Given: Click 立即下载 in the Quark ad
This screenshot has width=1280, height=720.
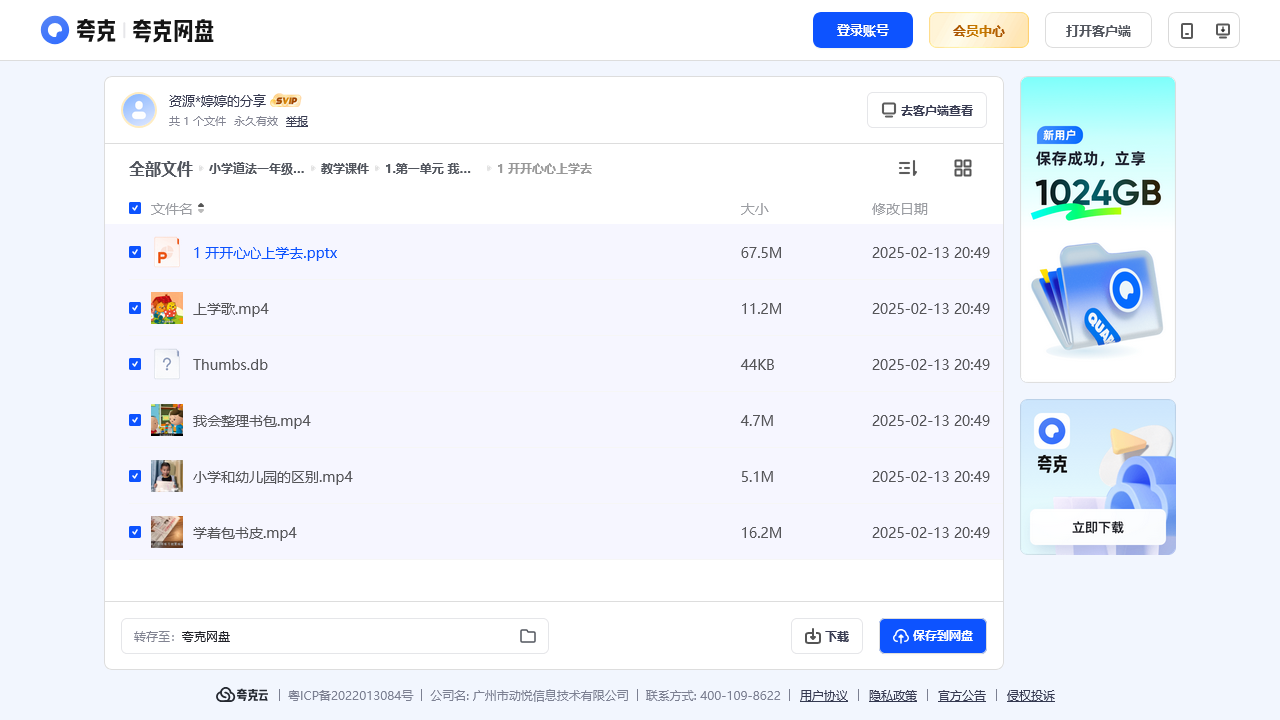Looking at the screenshot, I should tap(1098, 527).
